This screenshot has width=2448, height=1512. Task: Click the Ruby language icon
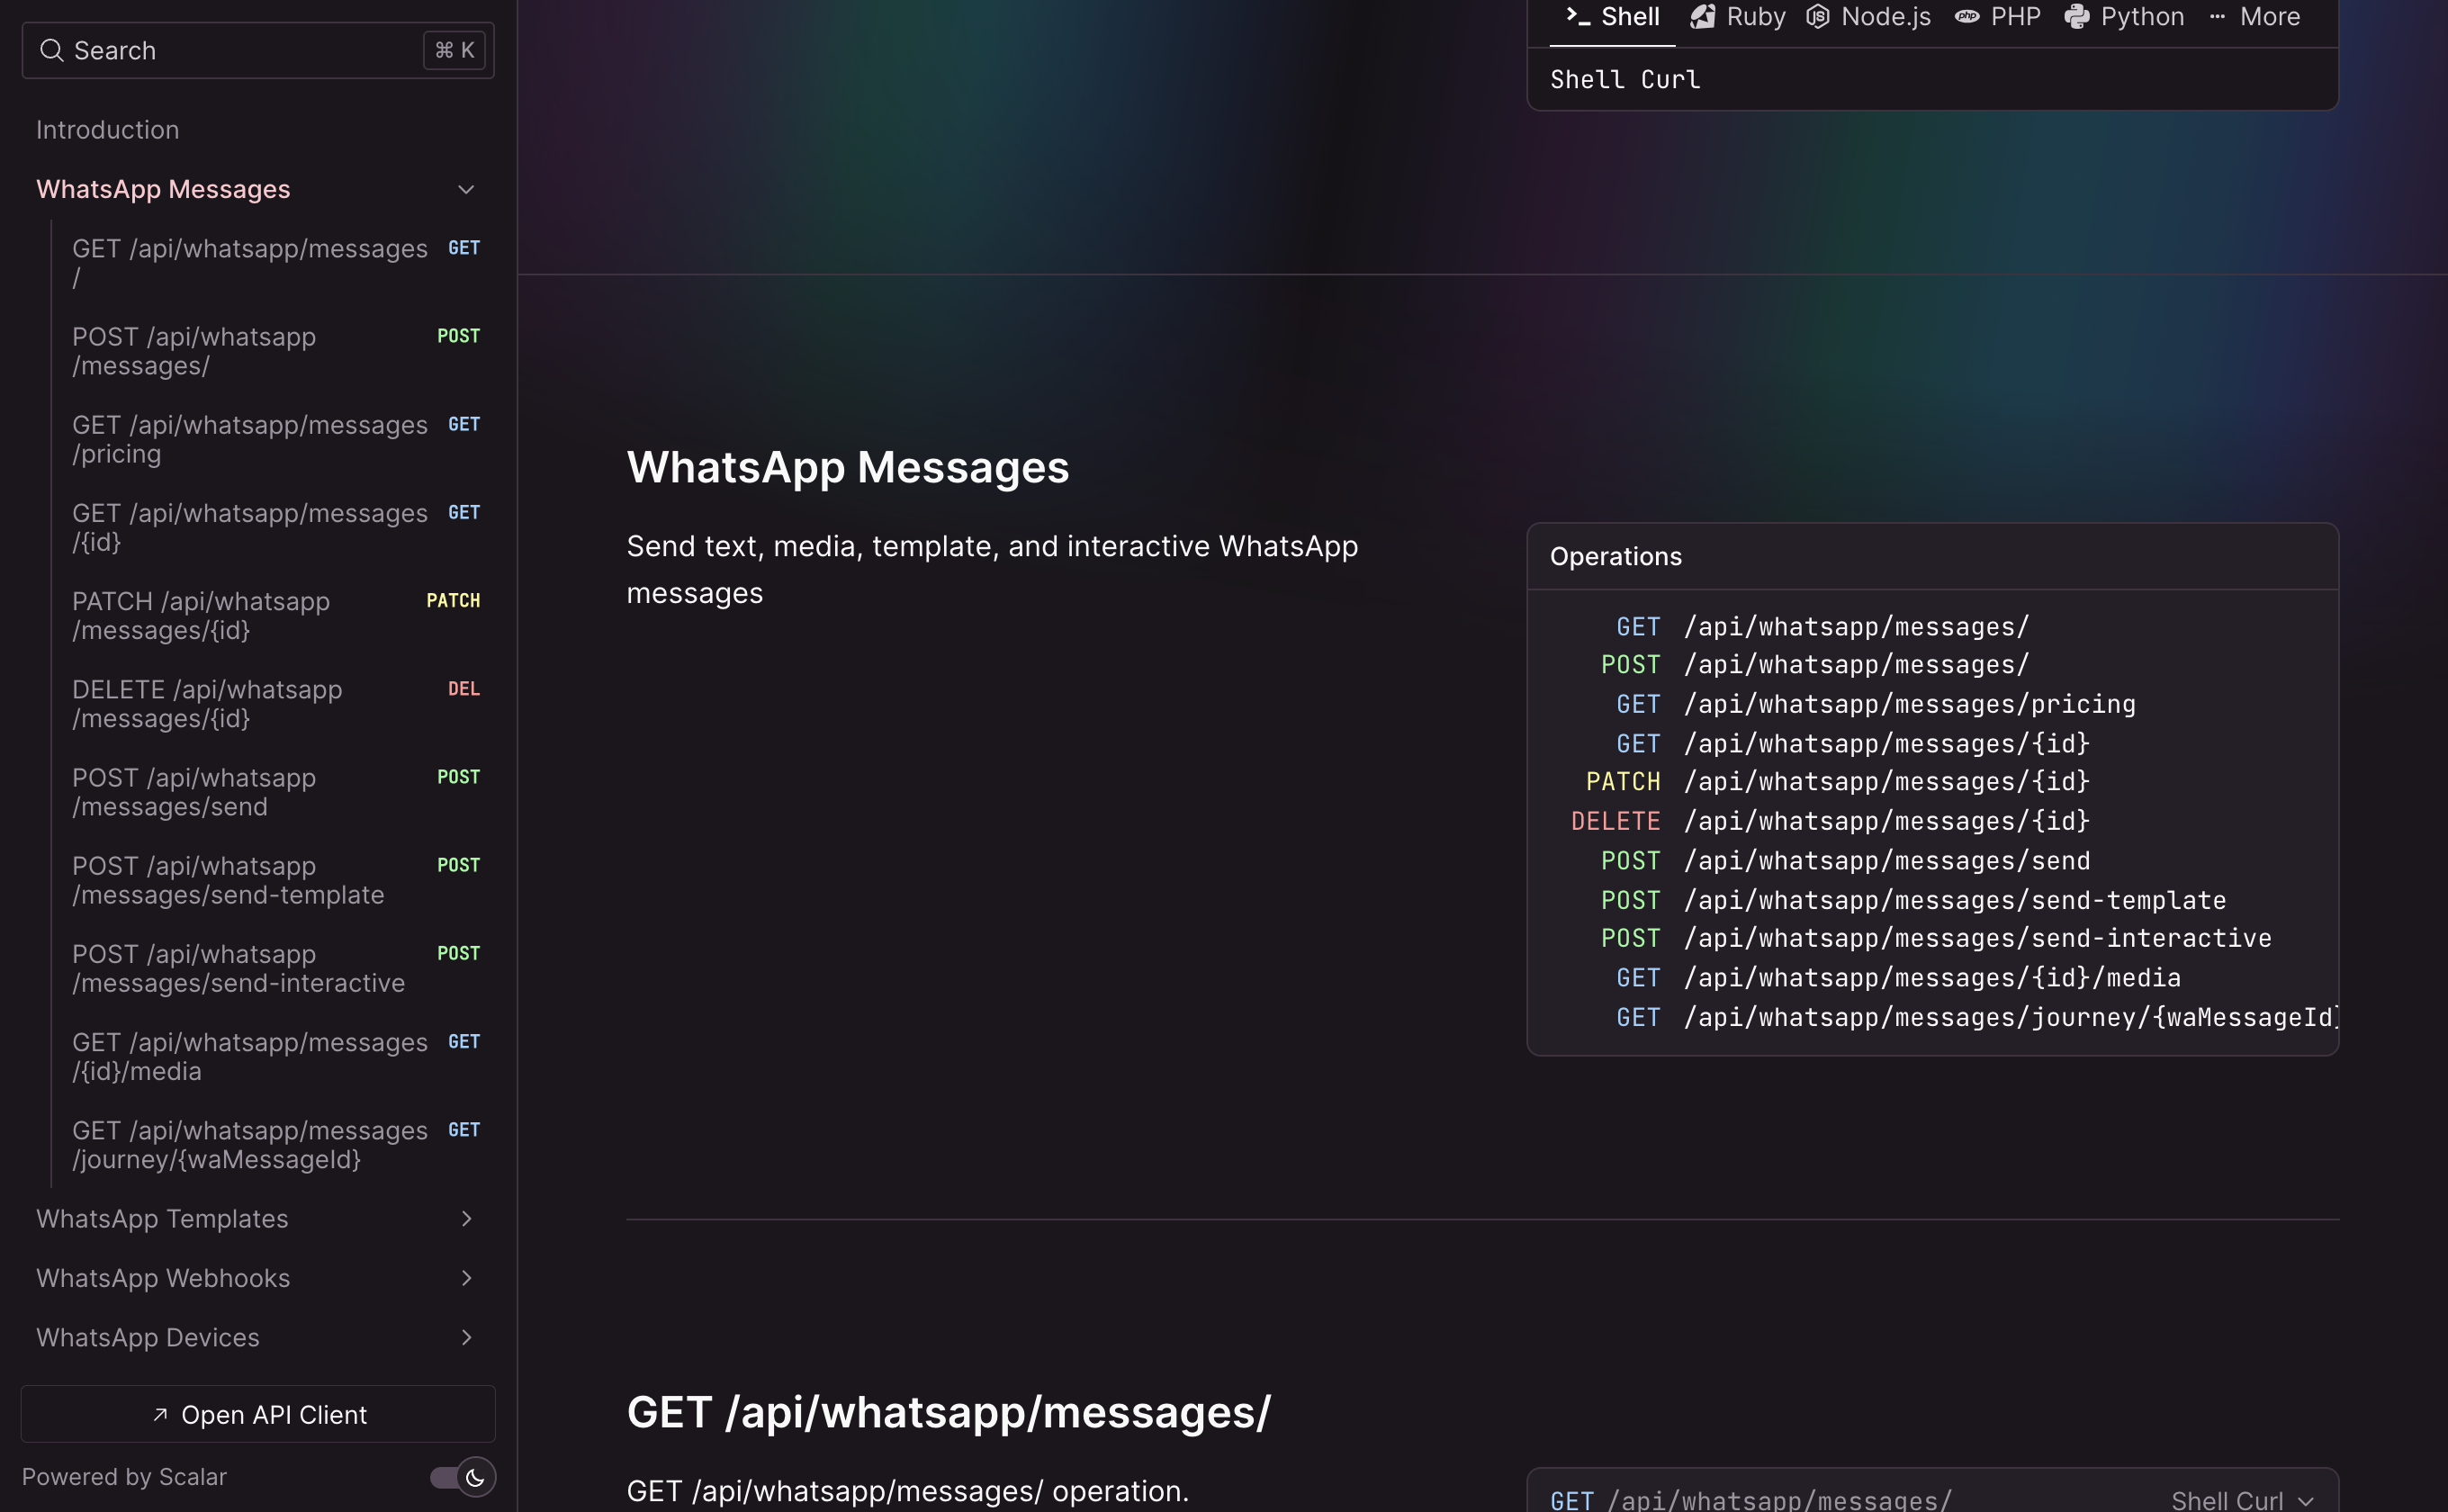(x=1703, y=16)
